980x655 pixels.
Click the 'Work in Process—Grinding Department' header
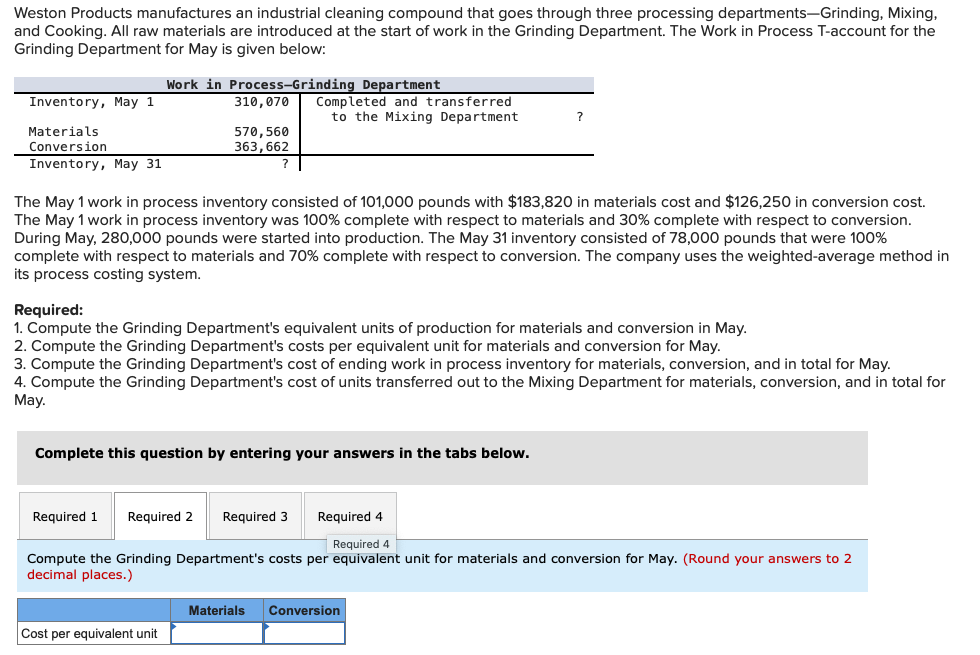point(304,84)
